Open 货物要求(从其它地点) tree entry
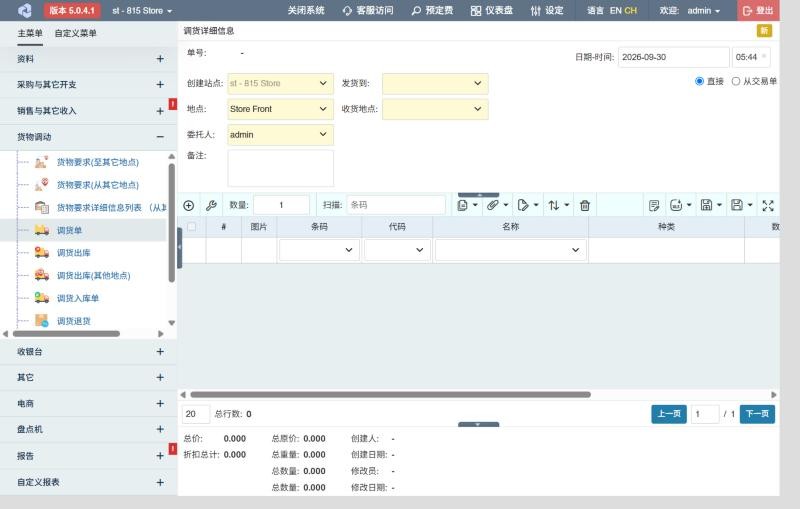Viewport: 800px width, 509px height. click(x=97, y=185)
